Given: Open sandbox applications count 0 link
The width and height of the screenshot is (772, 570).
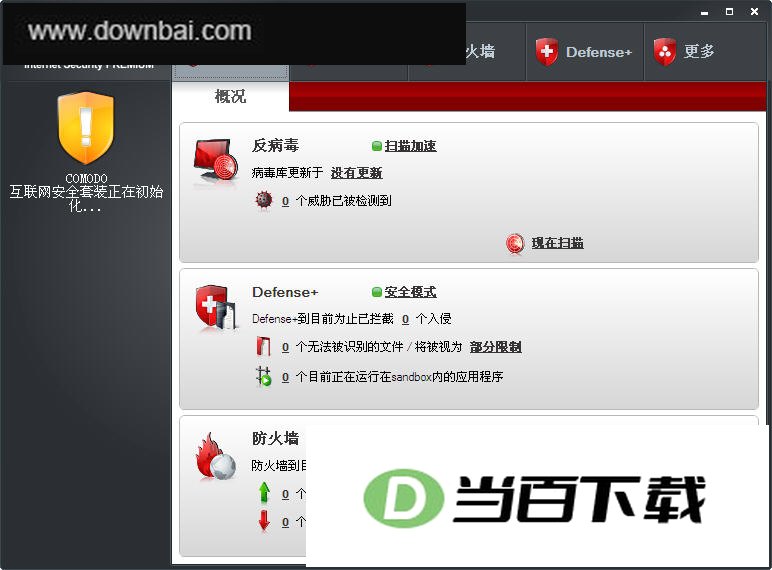Looking at the screenshot, I should tap(285, 377).
